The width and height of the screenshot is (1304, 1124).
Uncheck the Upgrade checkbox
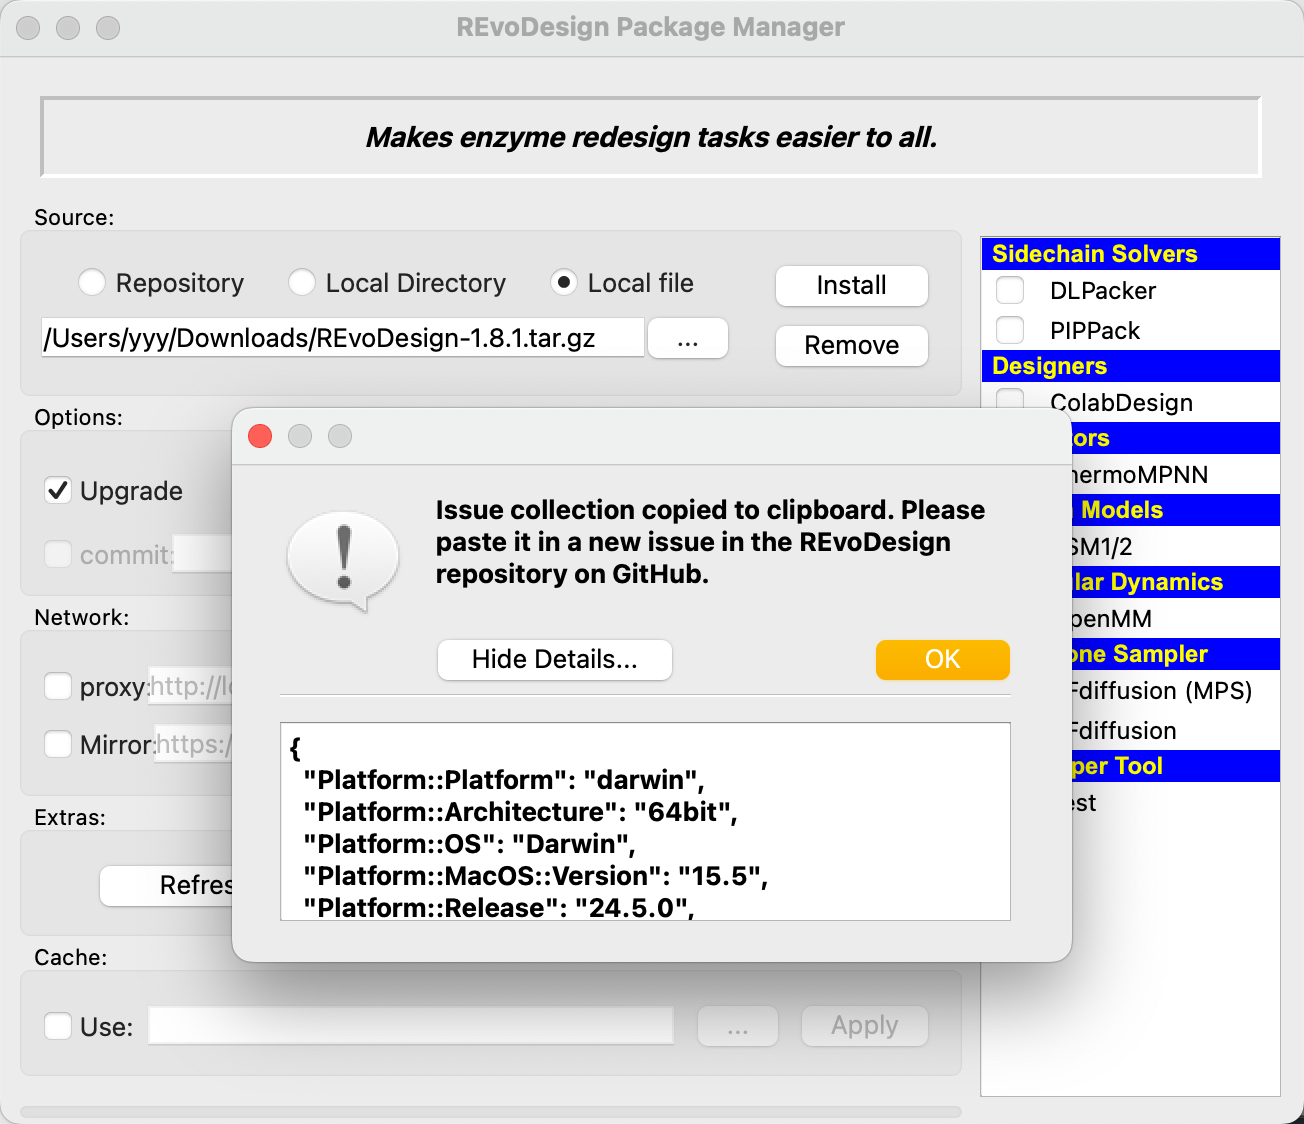pyautogui.click(x=58, y=491)
